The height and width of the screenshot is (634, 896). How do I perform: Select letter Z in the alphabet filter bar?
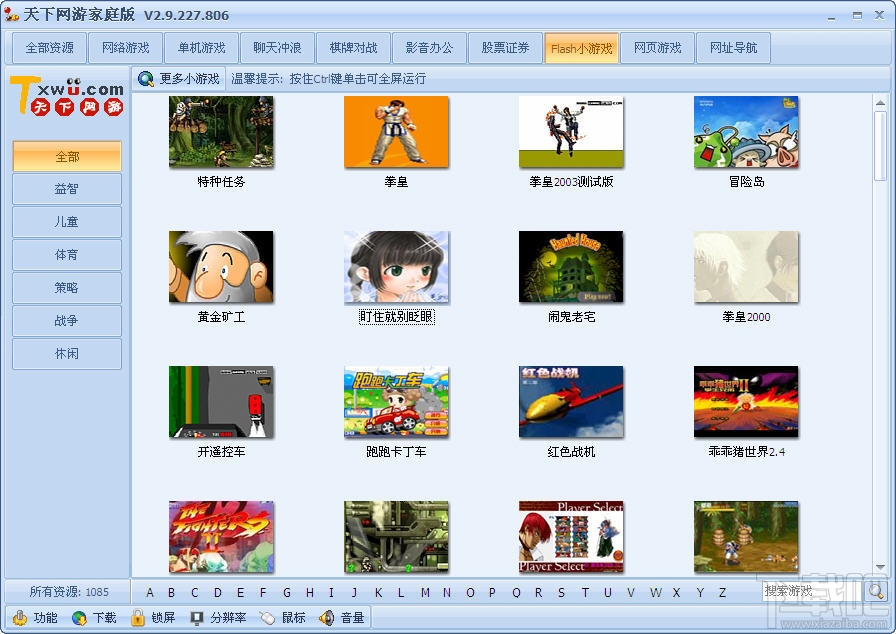tap(721, 592)
